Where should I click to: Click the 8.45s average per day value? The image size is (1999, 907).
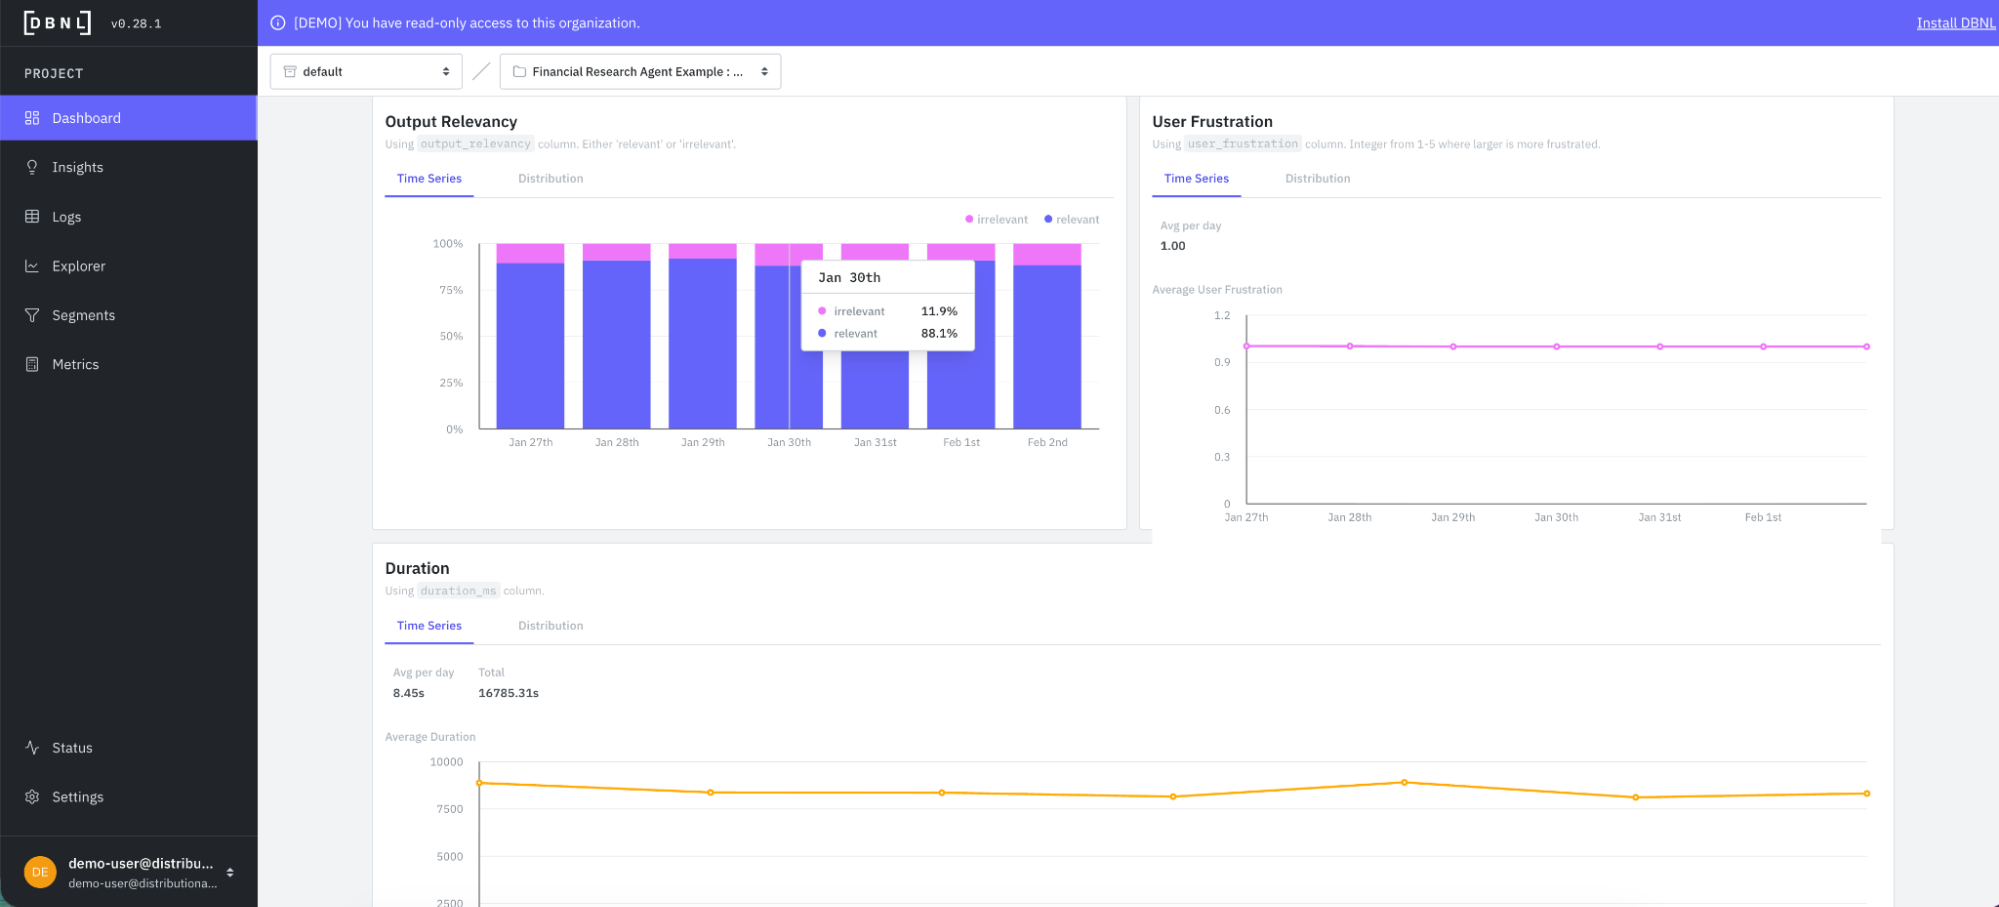click(409, 693)
